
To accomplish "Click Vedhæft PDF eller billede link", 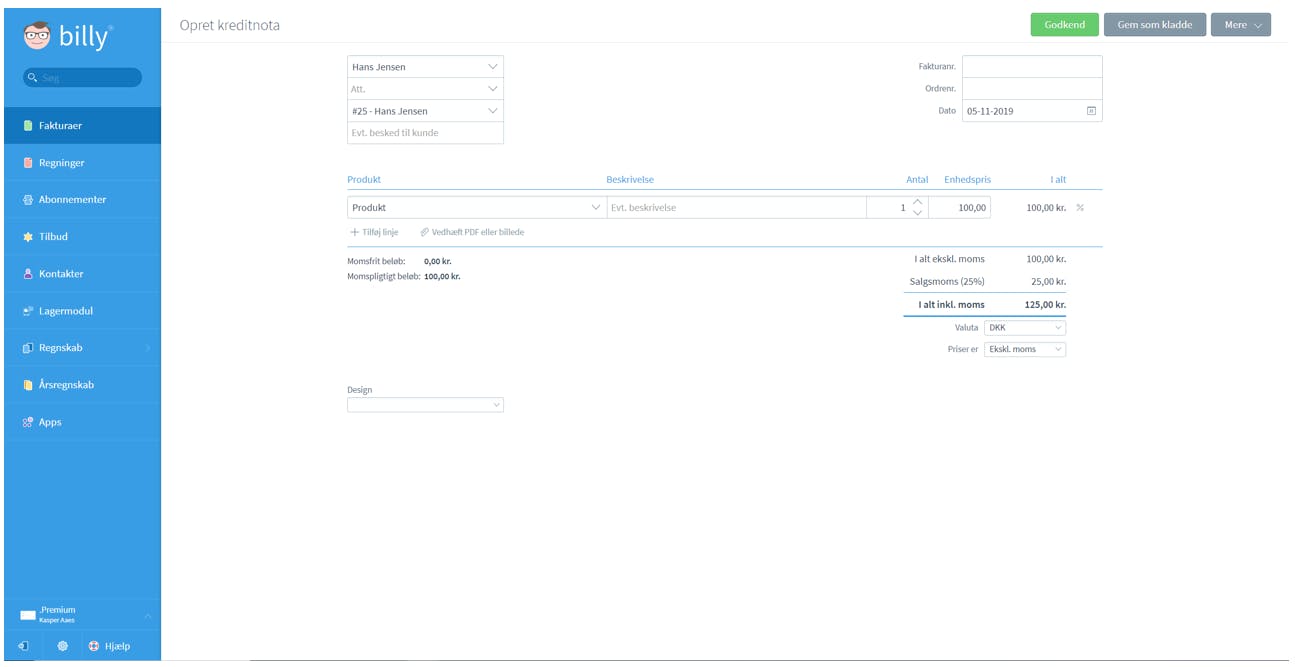I will [472, 232].
